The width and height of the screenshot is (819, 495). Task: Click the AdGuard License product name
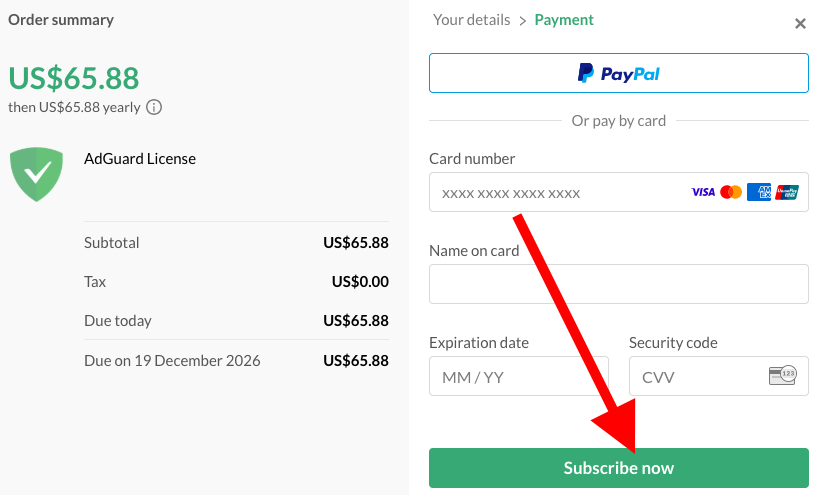tap(140, 158)
